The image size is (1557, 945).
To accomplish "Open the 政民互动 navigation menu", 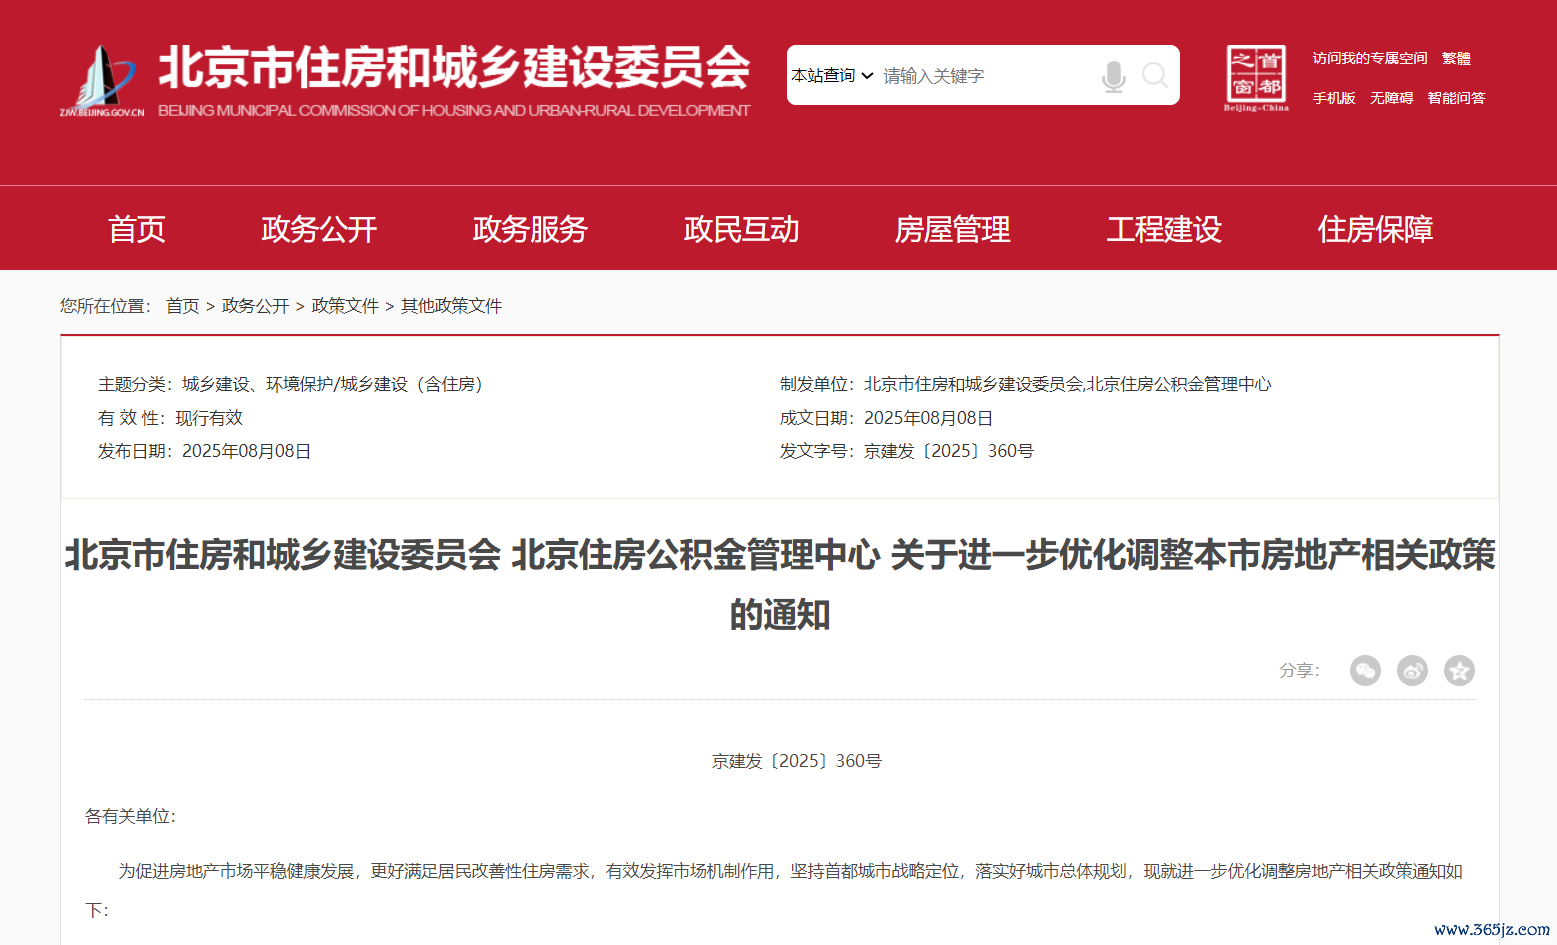I will [741, 229].
